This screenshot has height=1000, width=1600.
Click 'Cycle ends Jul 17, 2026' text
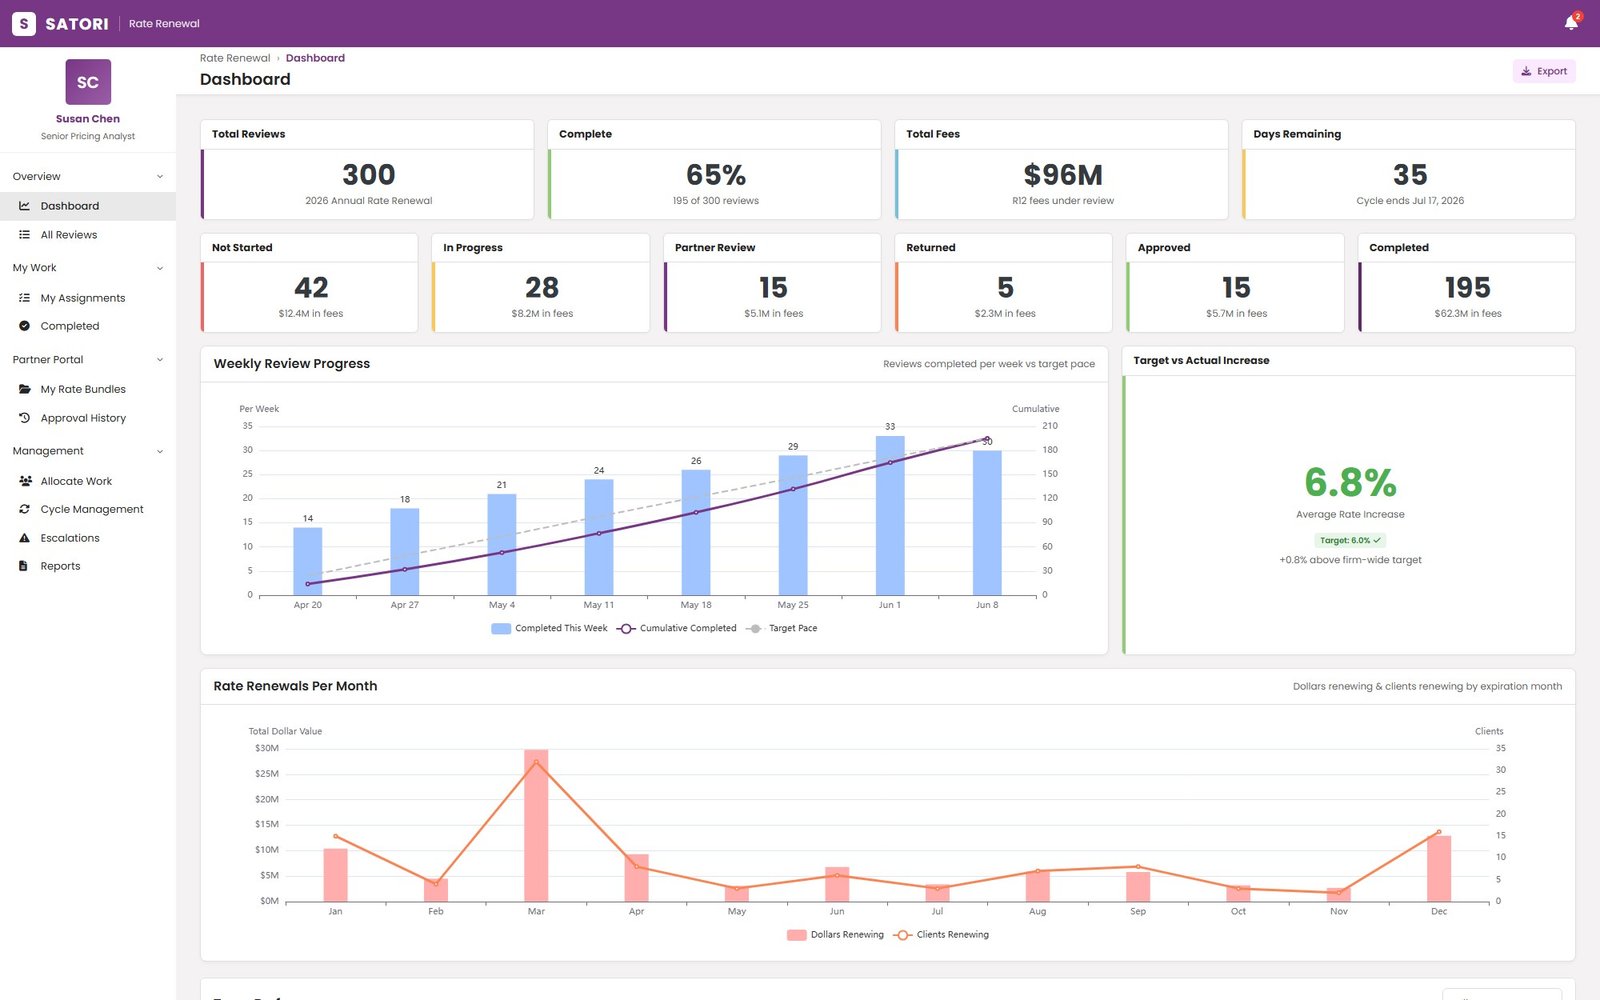1410,201
